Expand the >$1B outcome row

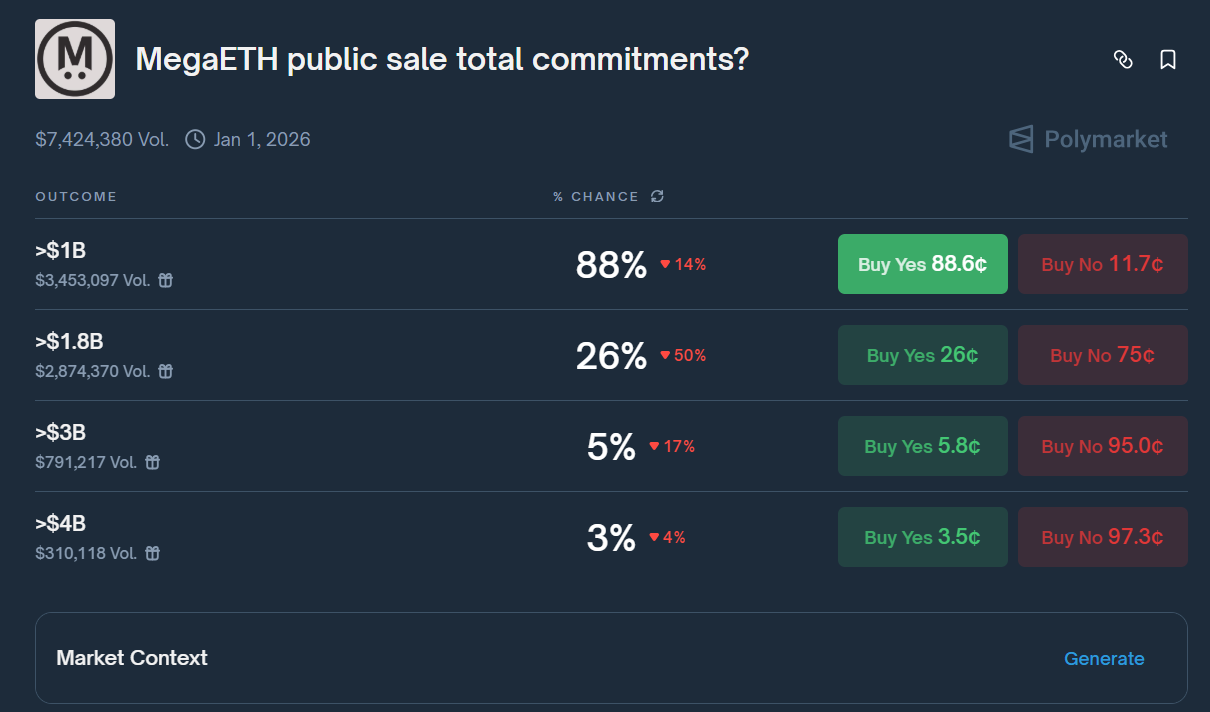300,264
